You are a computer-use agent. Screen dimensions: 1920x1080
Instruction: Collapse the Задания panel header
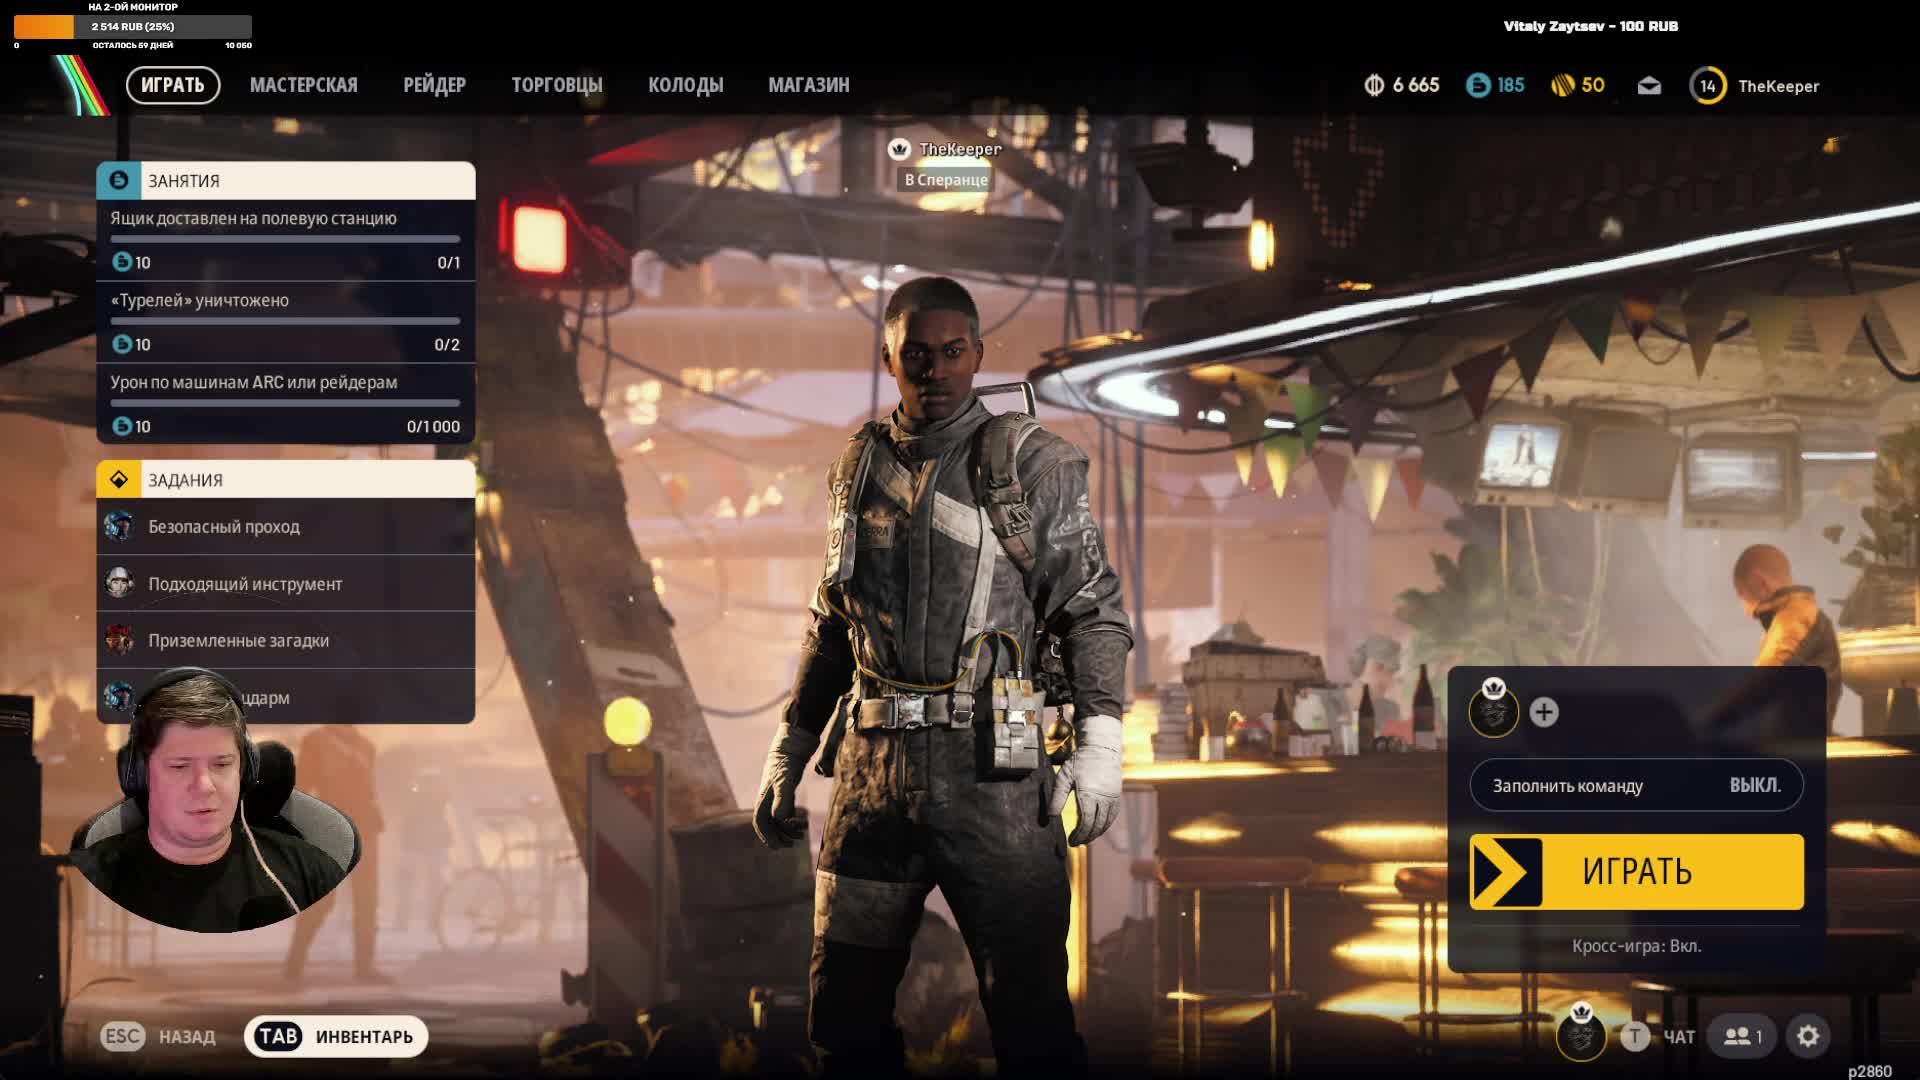(x=285, y=480)
